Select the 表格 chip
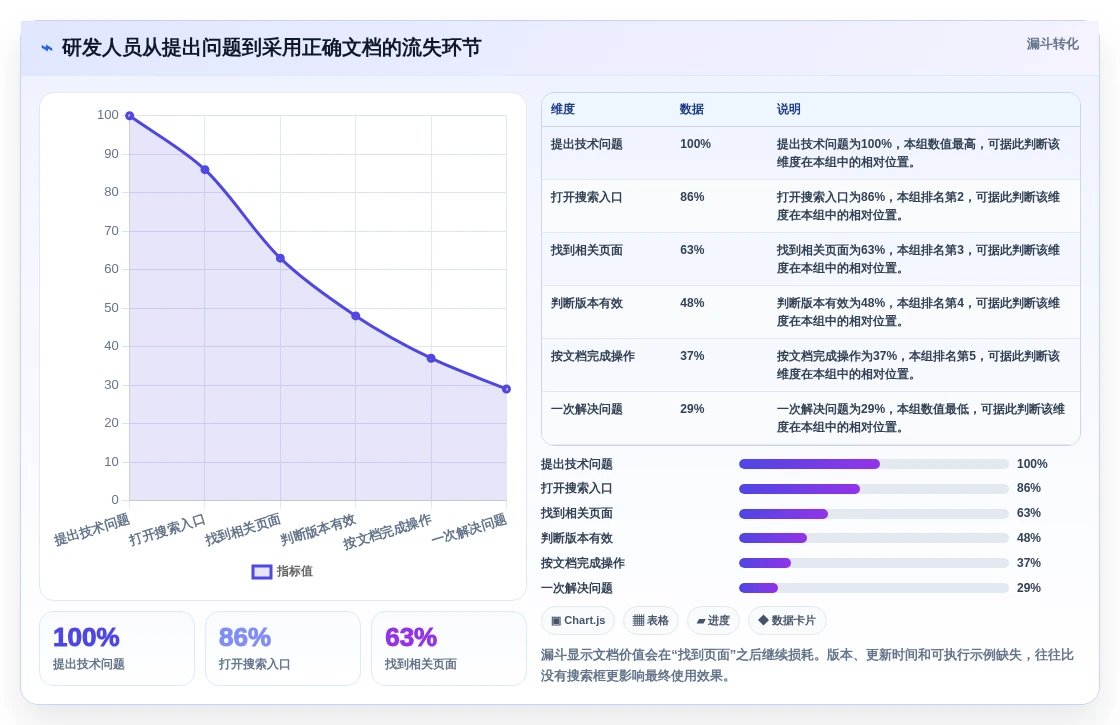 coord(651,620)
